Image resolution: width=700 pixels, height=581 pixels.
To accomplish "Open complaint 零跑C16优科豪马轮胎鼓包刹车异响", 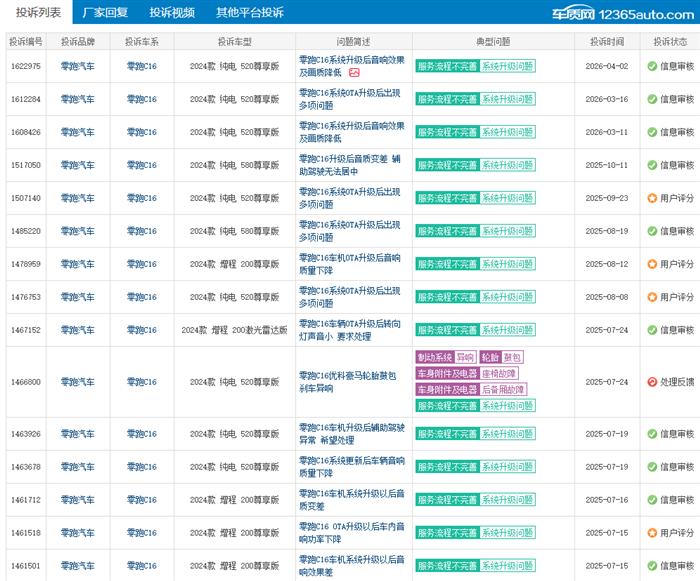I will pos(347,382).
